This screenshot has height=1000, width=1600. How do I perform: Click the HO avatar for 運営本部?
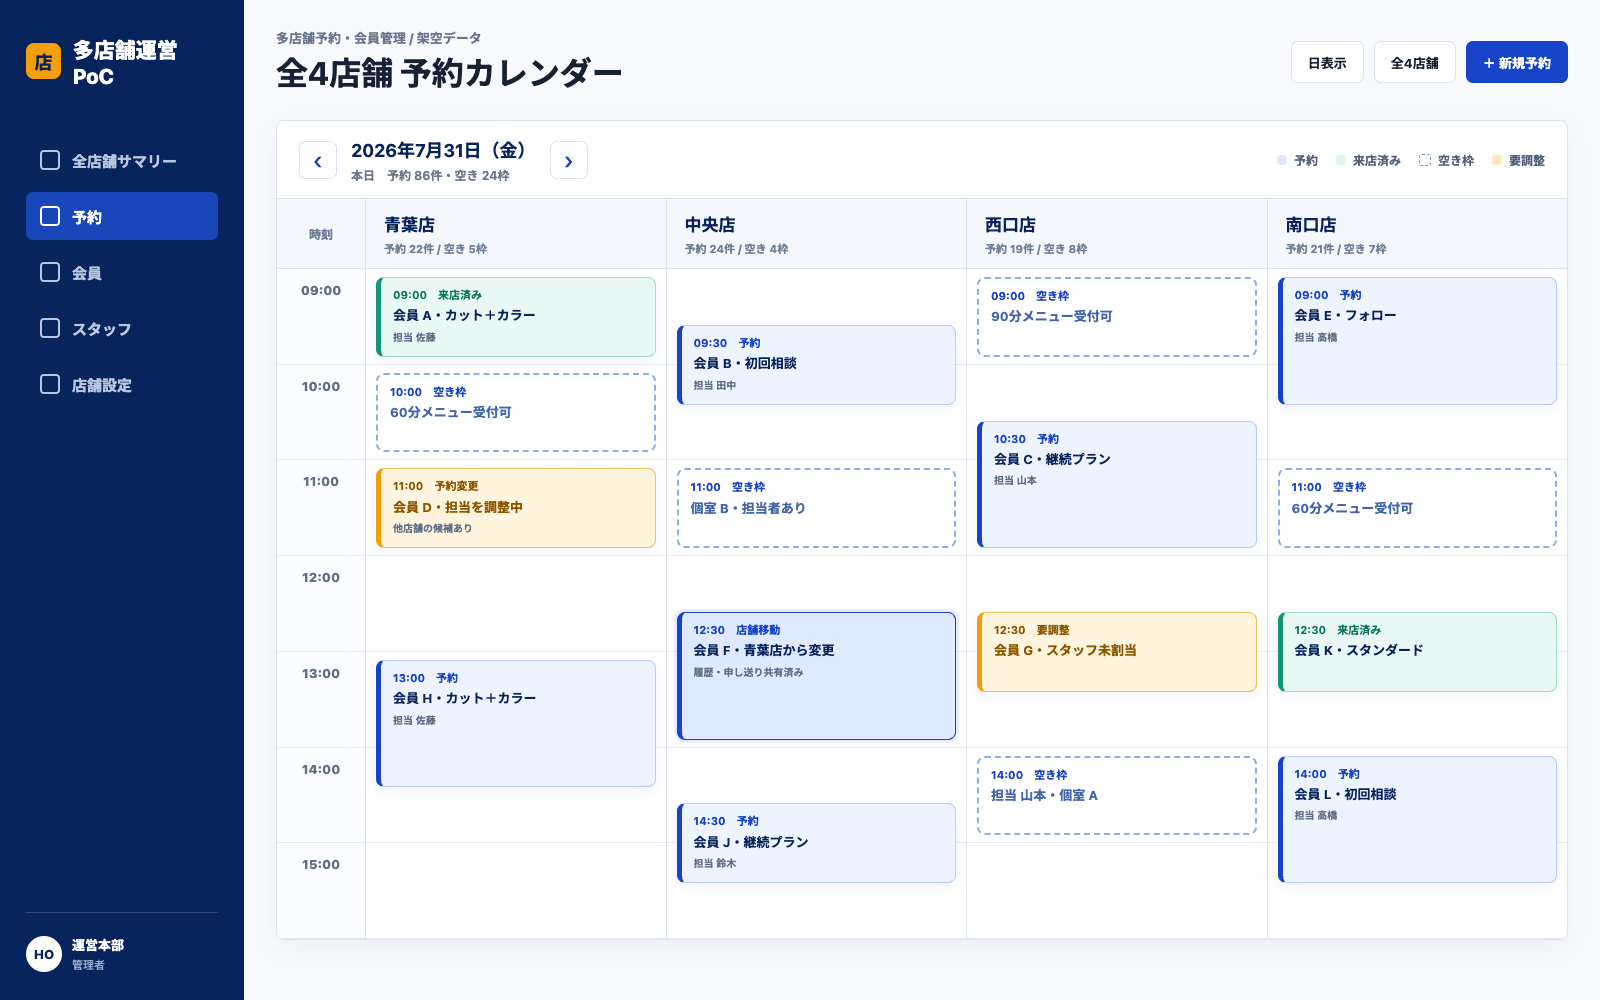point(44,954)
